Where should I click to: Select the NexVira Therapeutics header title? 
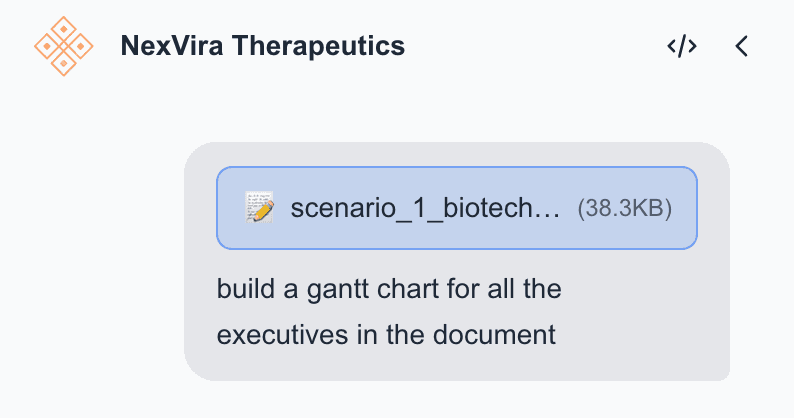262,46
